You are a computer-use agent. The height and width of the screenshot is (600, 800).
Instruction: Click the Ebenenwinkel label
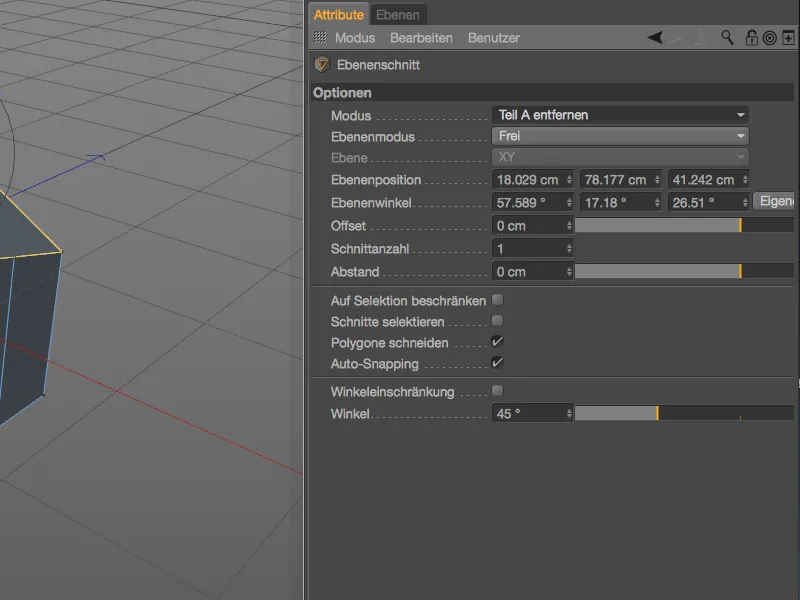tap(371, 203)
